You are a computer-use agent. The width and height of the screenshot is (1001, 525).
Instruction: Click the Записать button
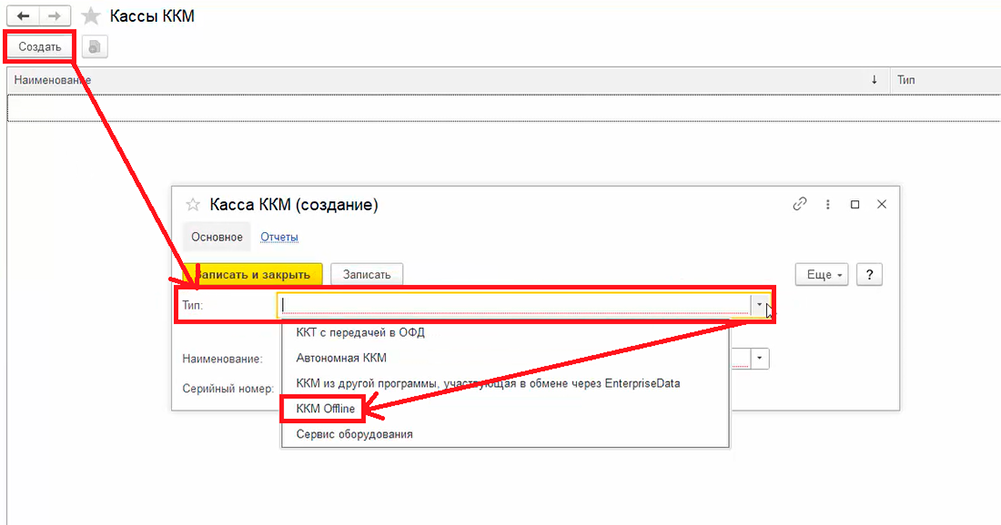point(367,274)
